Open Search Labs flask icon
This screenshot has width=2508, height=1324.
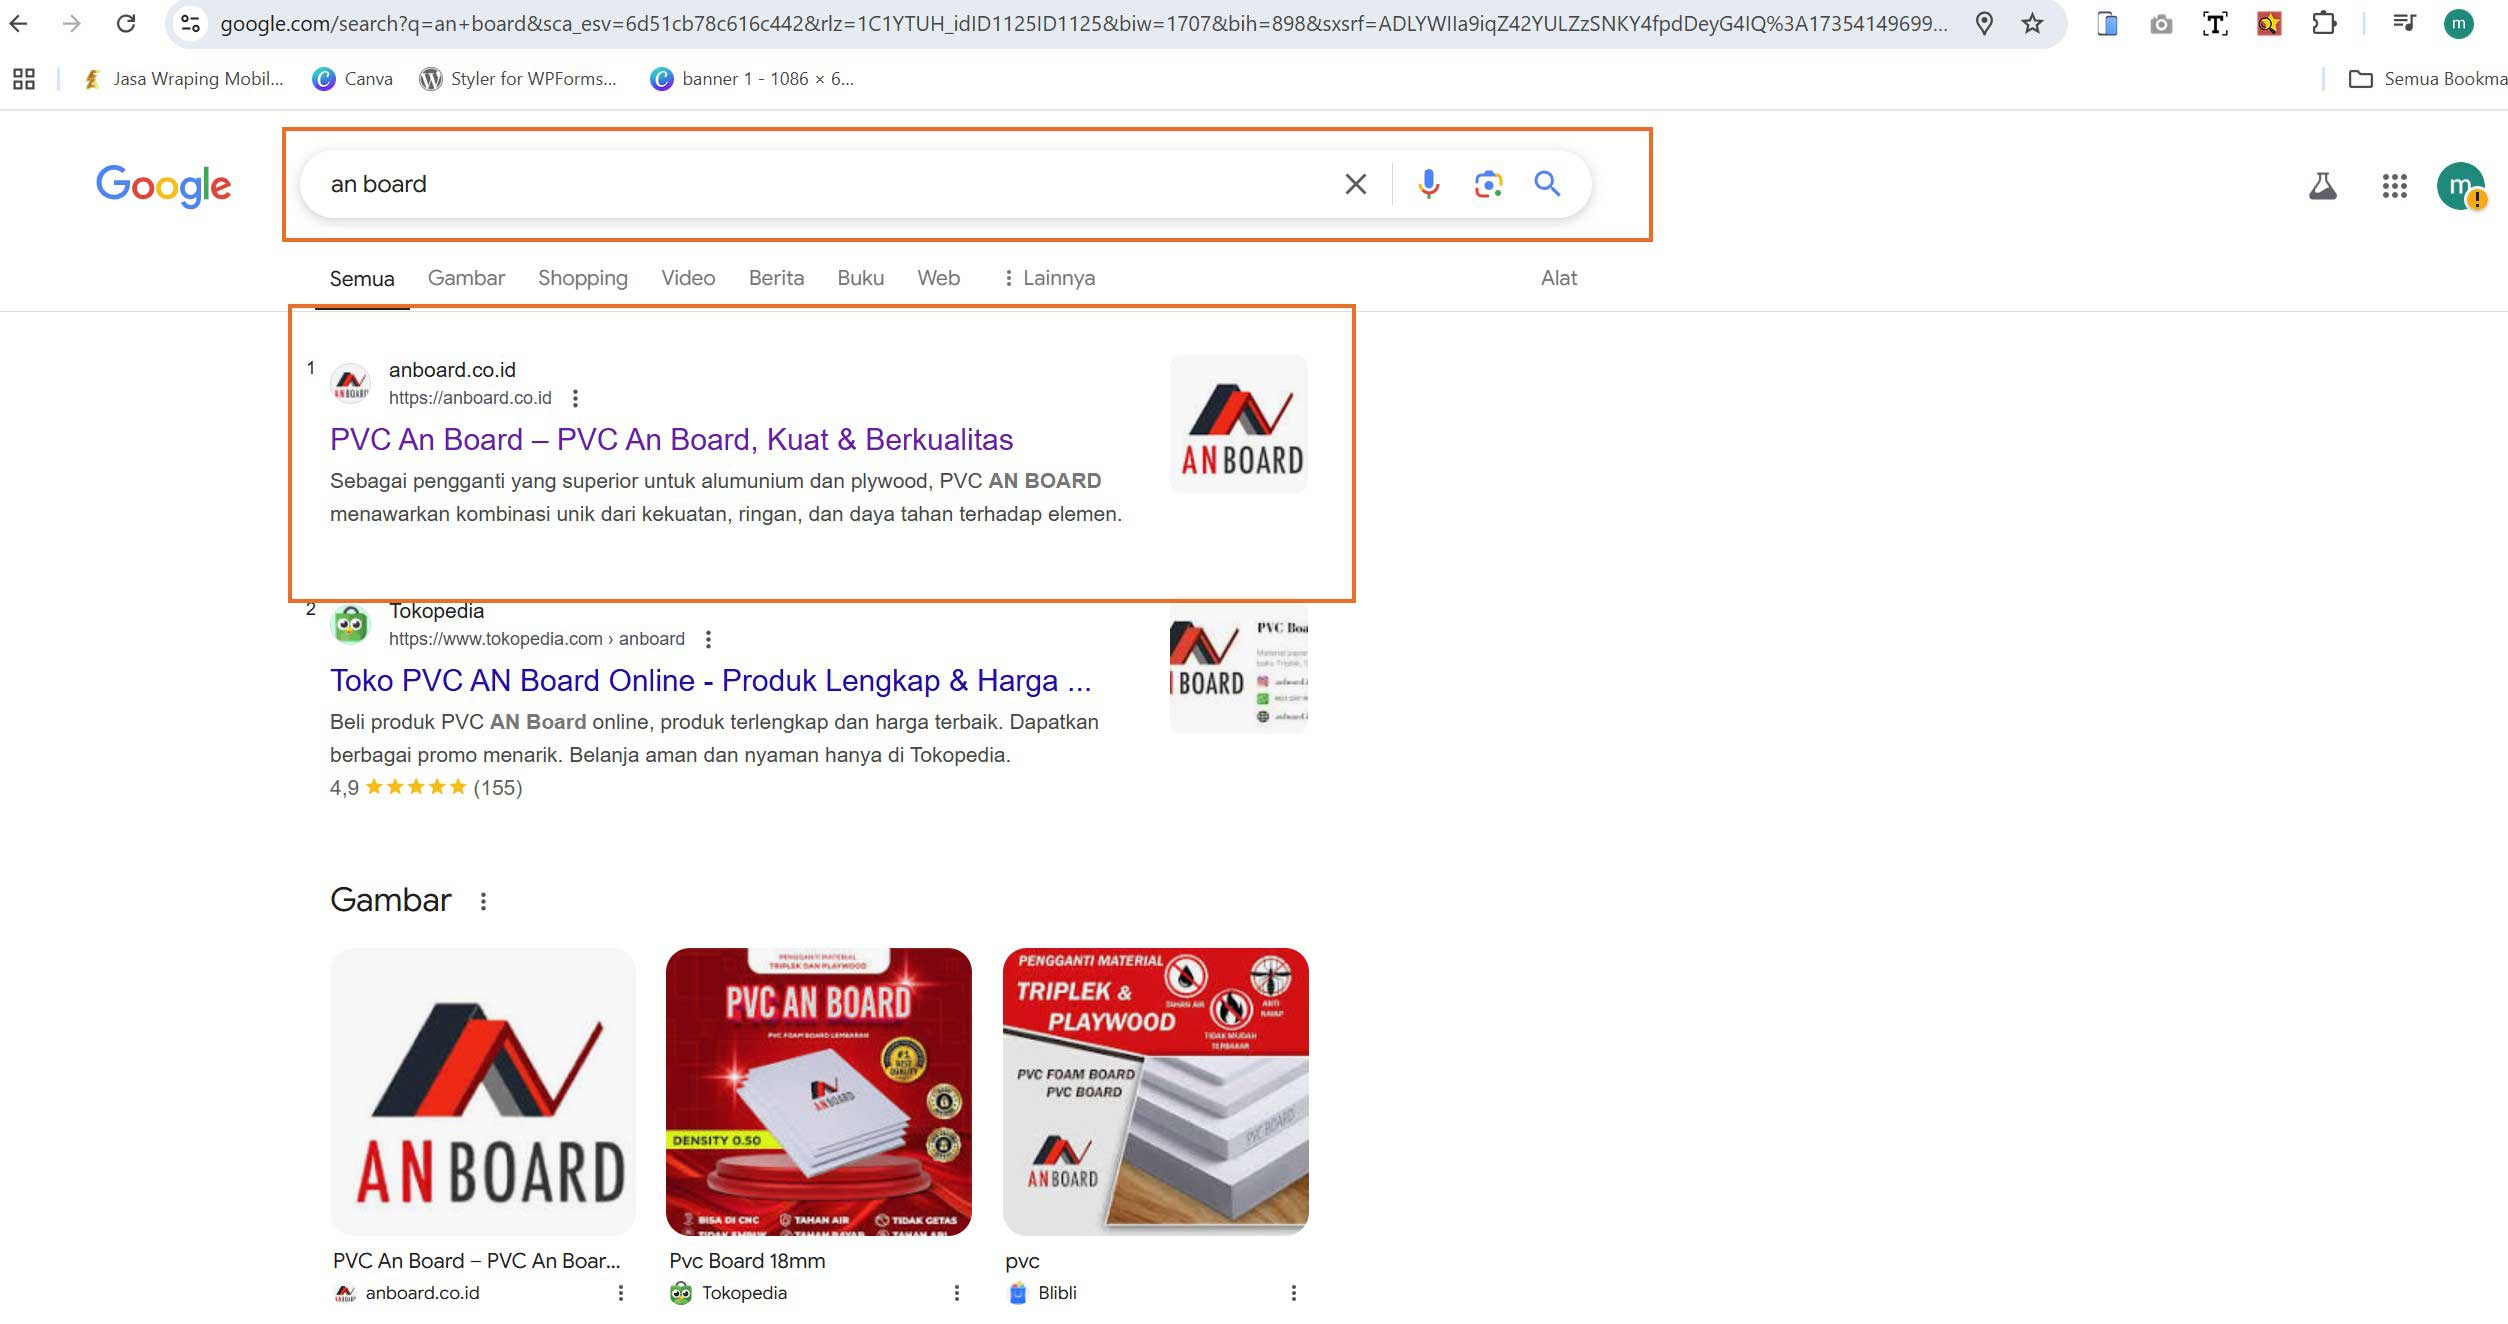[x=2322, y=186]
